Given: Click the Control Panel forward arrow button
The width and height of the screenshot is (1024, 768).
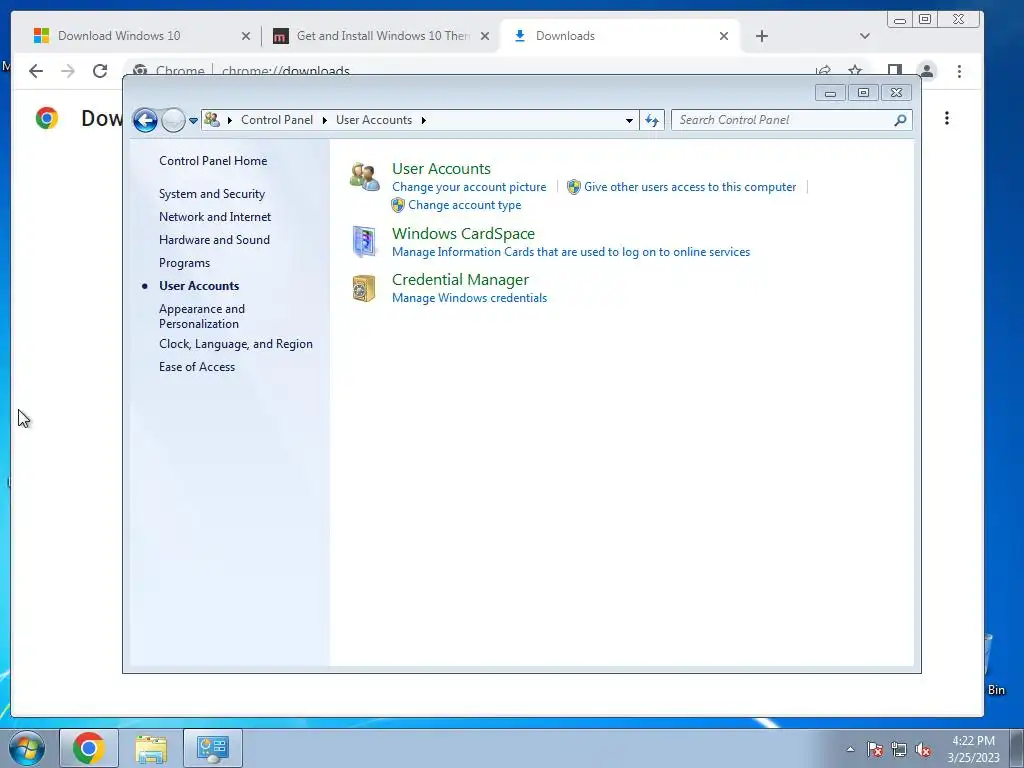Looking at the screenshot, I should pyautogui.click(x=173, y=120).
